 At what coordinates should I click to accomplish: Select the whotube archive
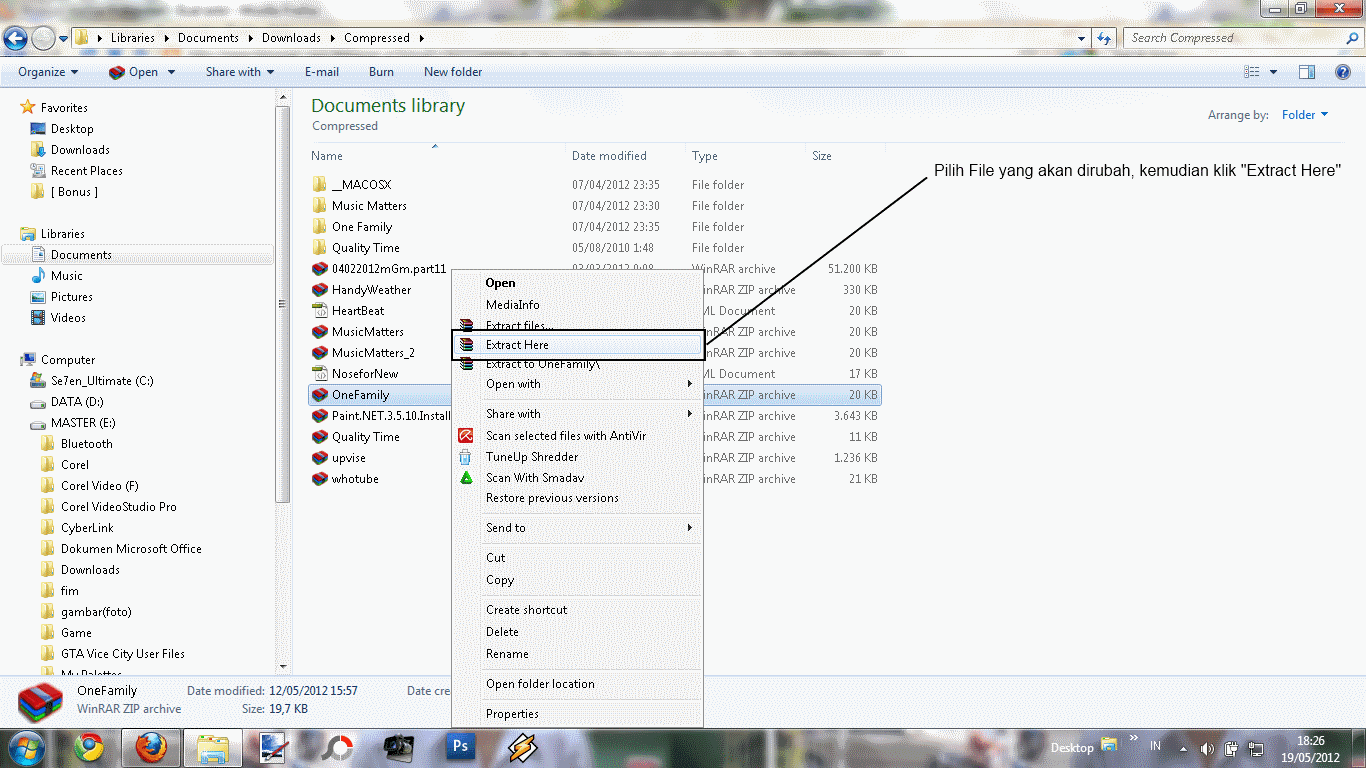click(x=355, y=479)
